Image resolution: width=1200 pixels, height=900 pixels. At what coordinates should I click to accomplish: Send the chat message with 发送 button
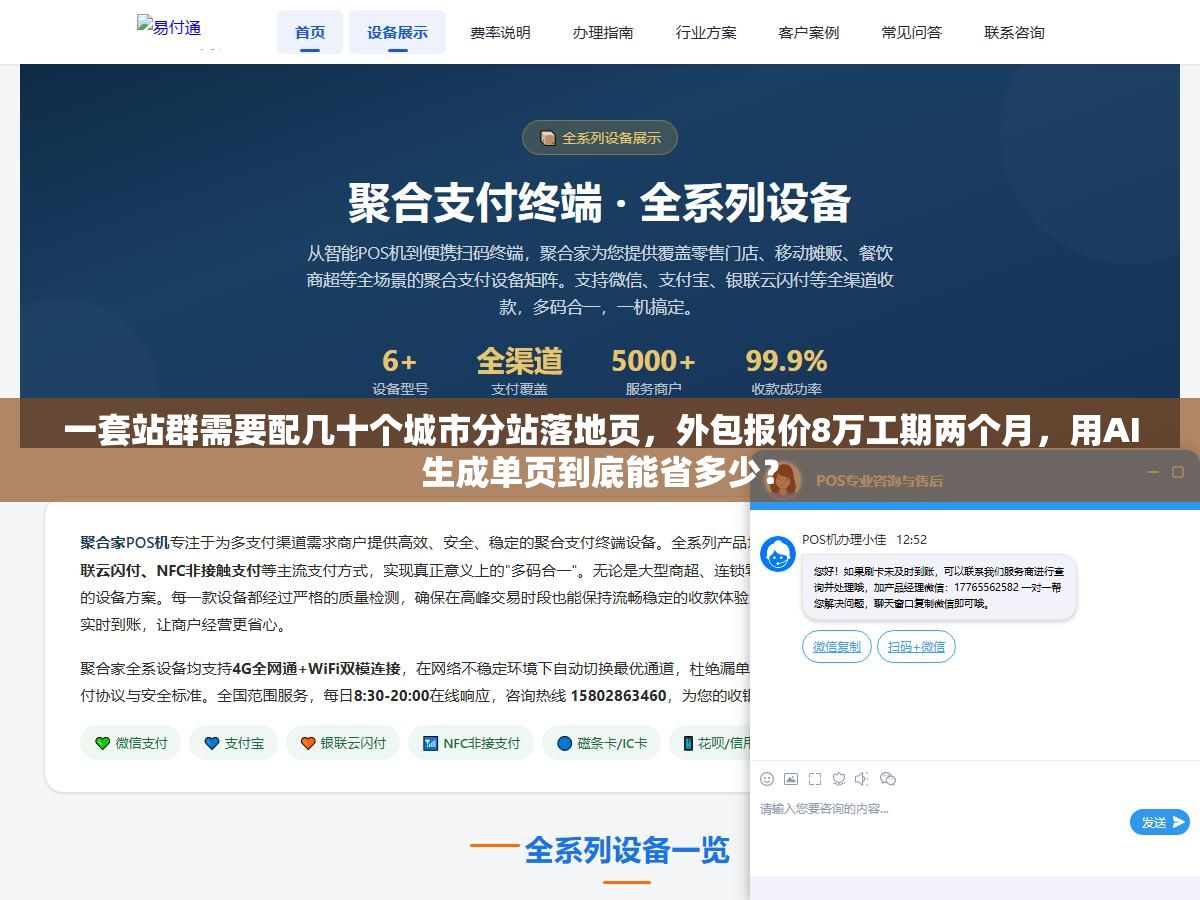(x=1160, y=822)
